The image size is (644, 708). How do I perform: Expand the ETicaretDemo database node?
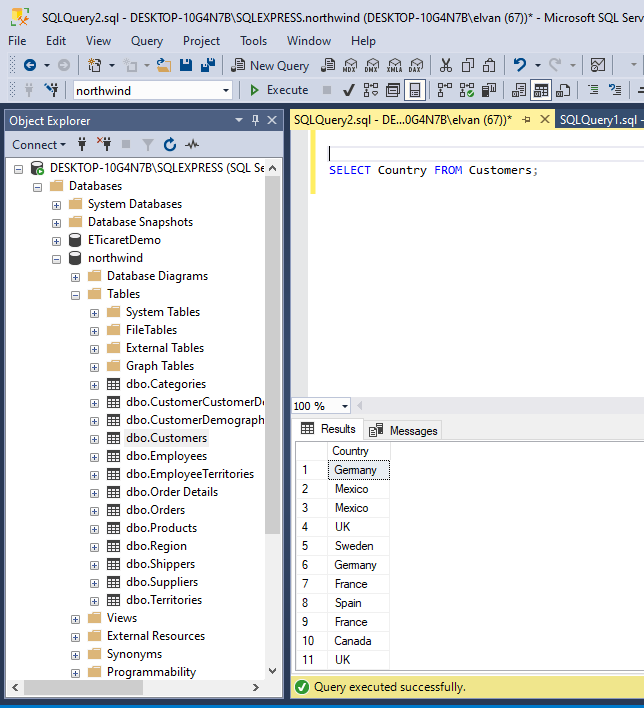(x=56, y=241)
